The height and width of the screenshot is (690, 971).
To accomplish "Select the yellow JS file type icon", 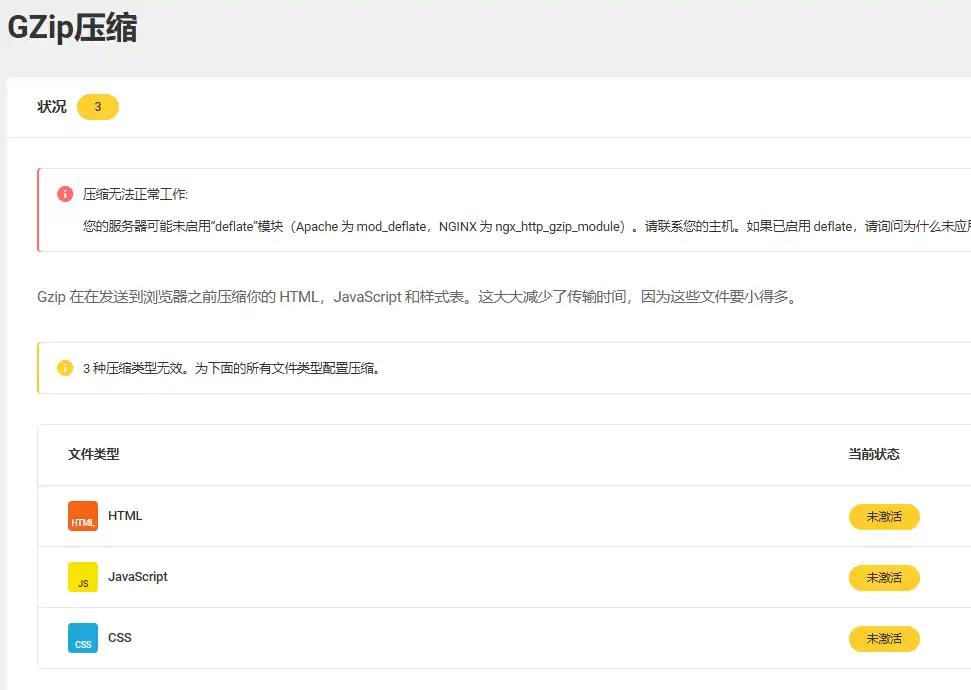I will [83, 577].
